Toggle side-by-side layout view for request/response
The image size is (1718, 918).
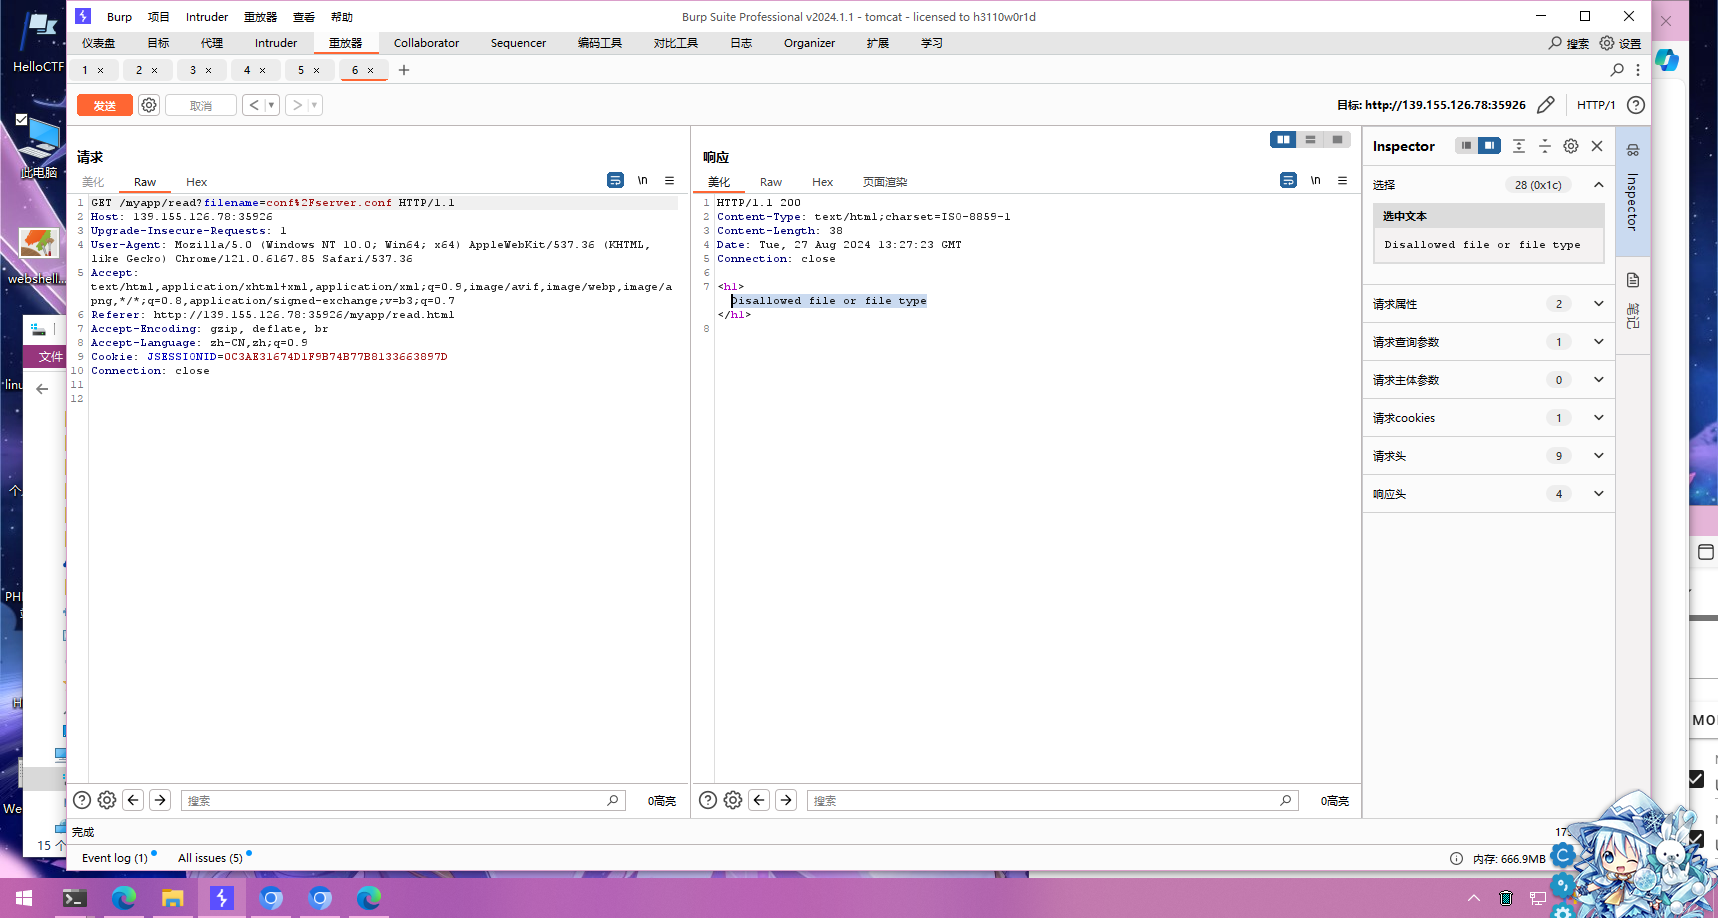click(1283, 140)
